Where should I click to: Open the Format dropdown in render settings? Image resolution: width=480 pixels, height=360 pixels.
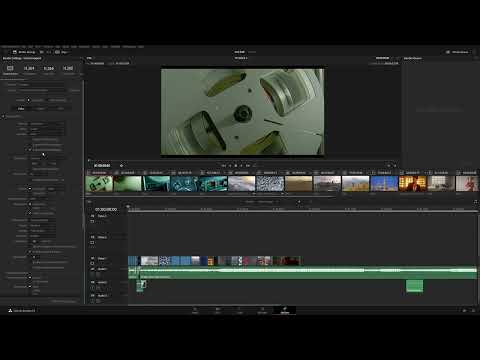[47, 124]
